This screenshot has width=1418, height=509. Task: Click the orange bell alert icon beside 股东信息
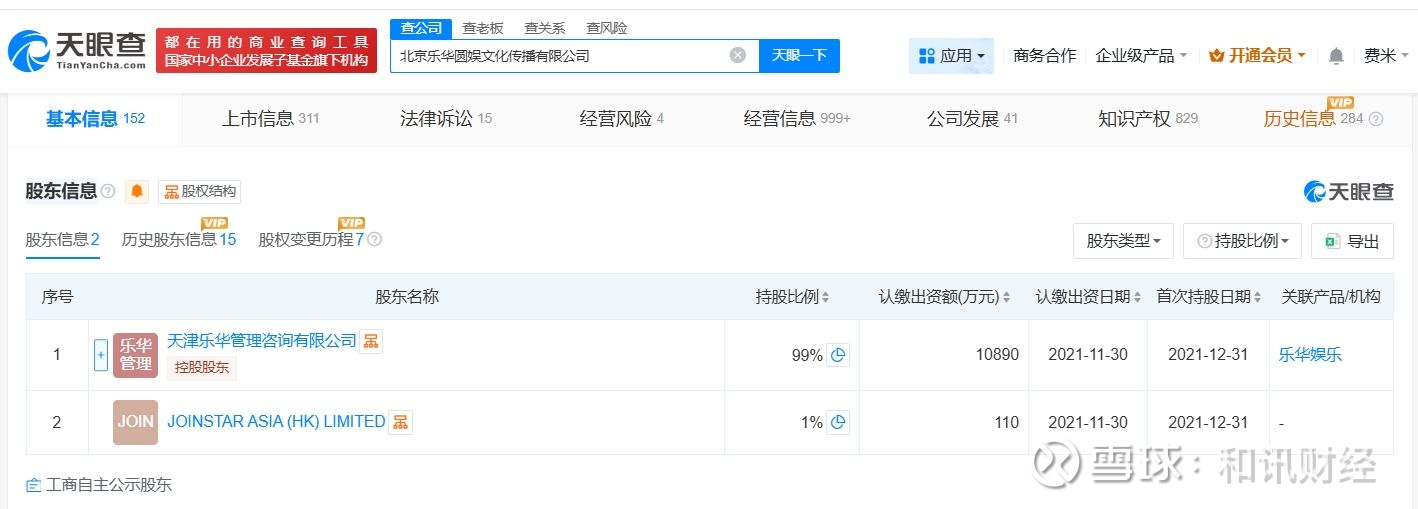click(x=137, y=191)
